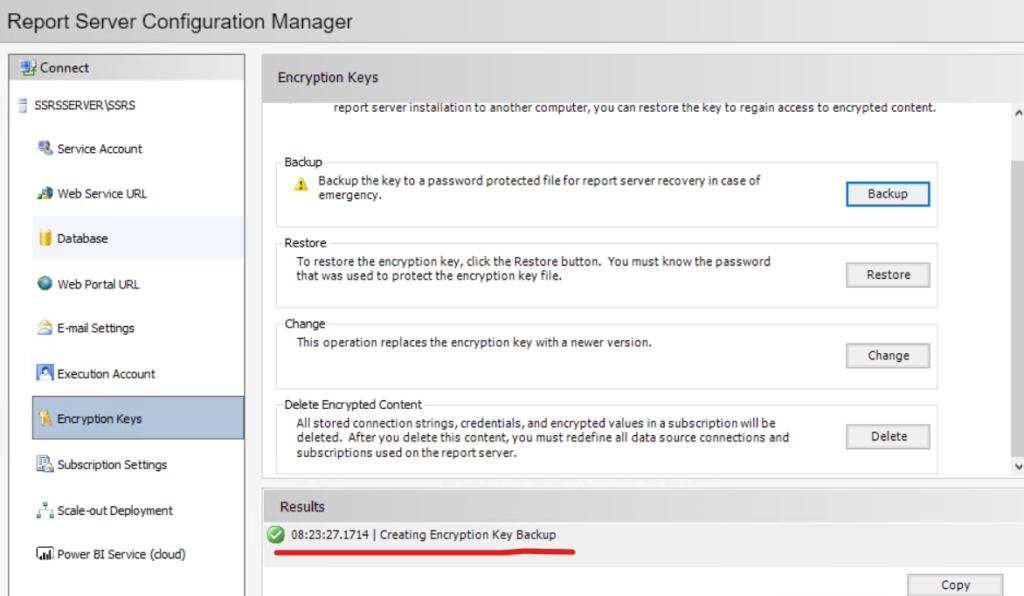Click the 'Results' panel heading

pyautogui.click(x=302, y=507)
